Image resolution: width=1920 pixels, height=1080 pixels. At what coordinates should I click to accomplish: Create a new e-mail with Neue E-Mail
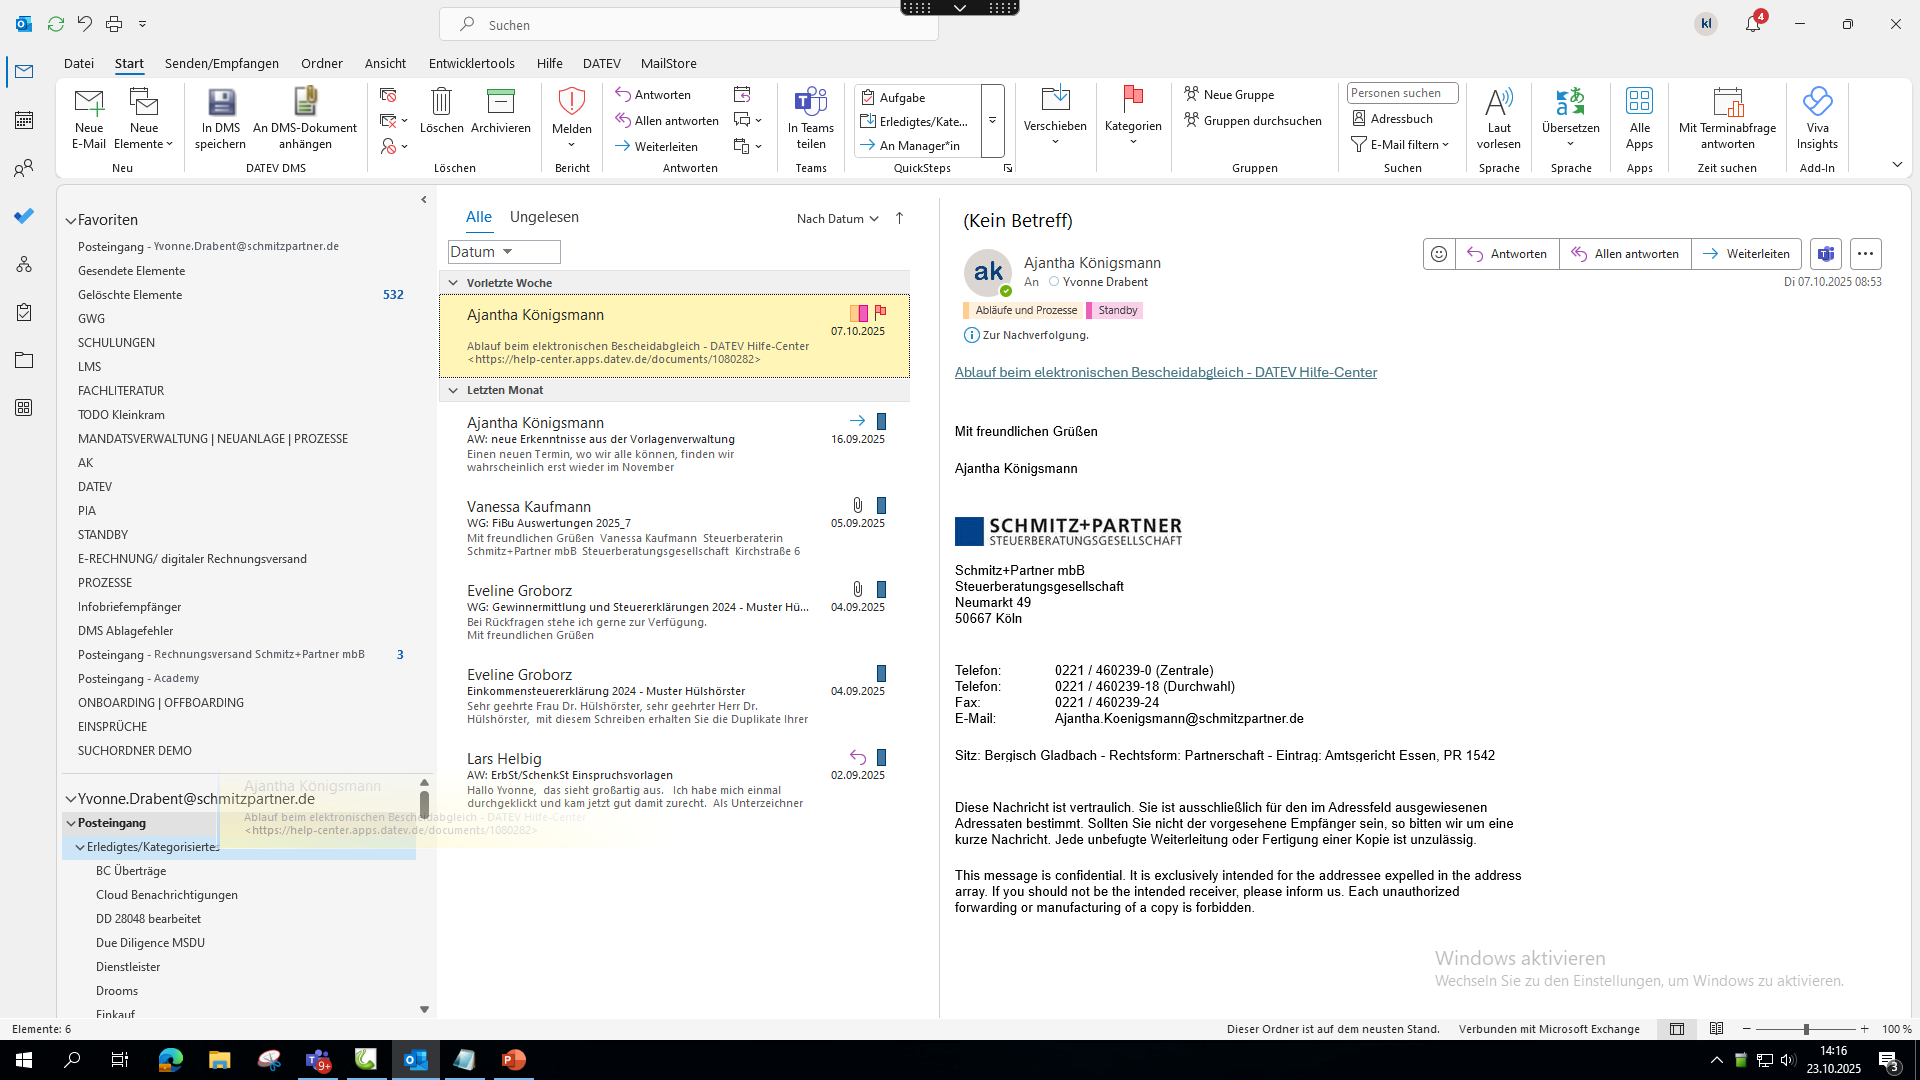(89, 119)
